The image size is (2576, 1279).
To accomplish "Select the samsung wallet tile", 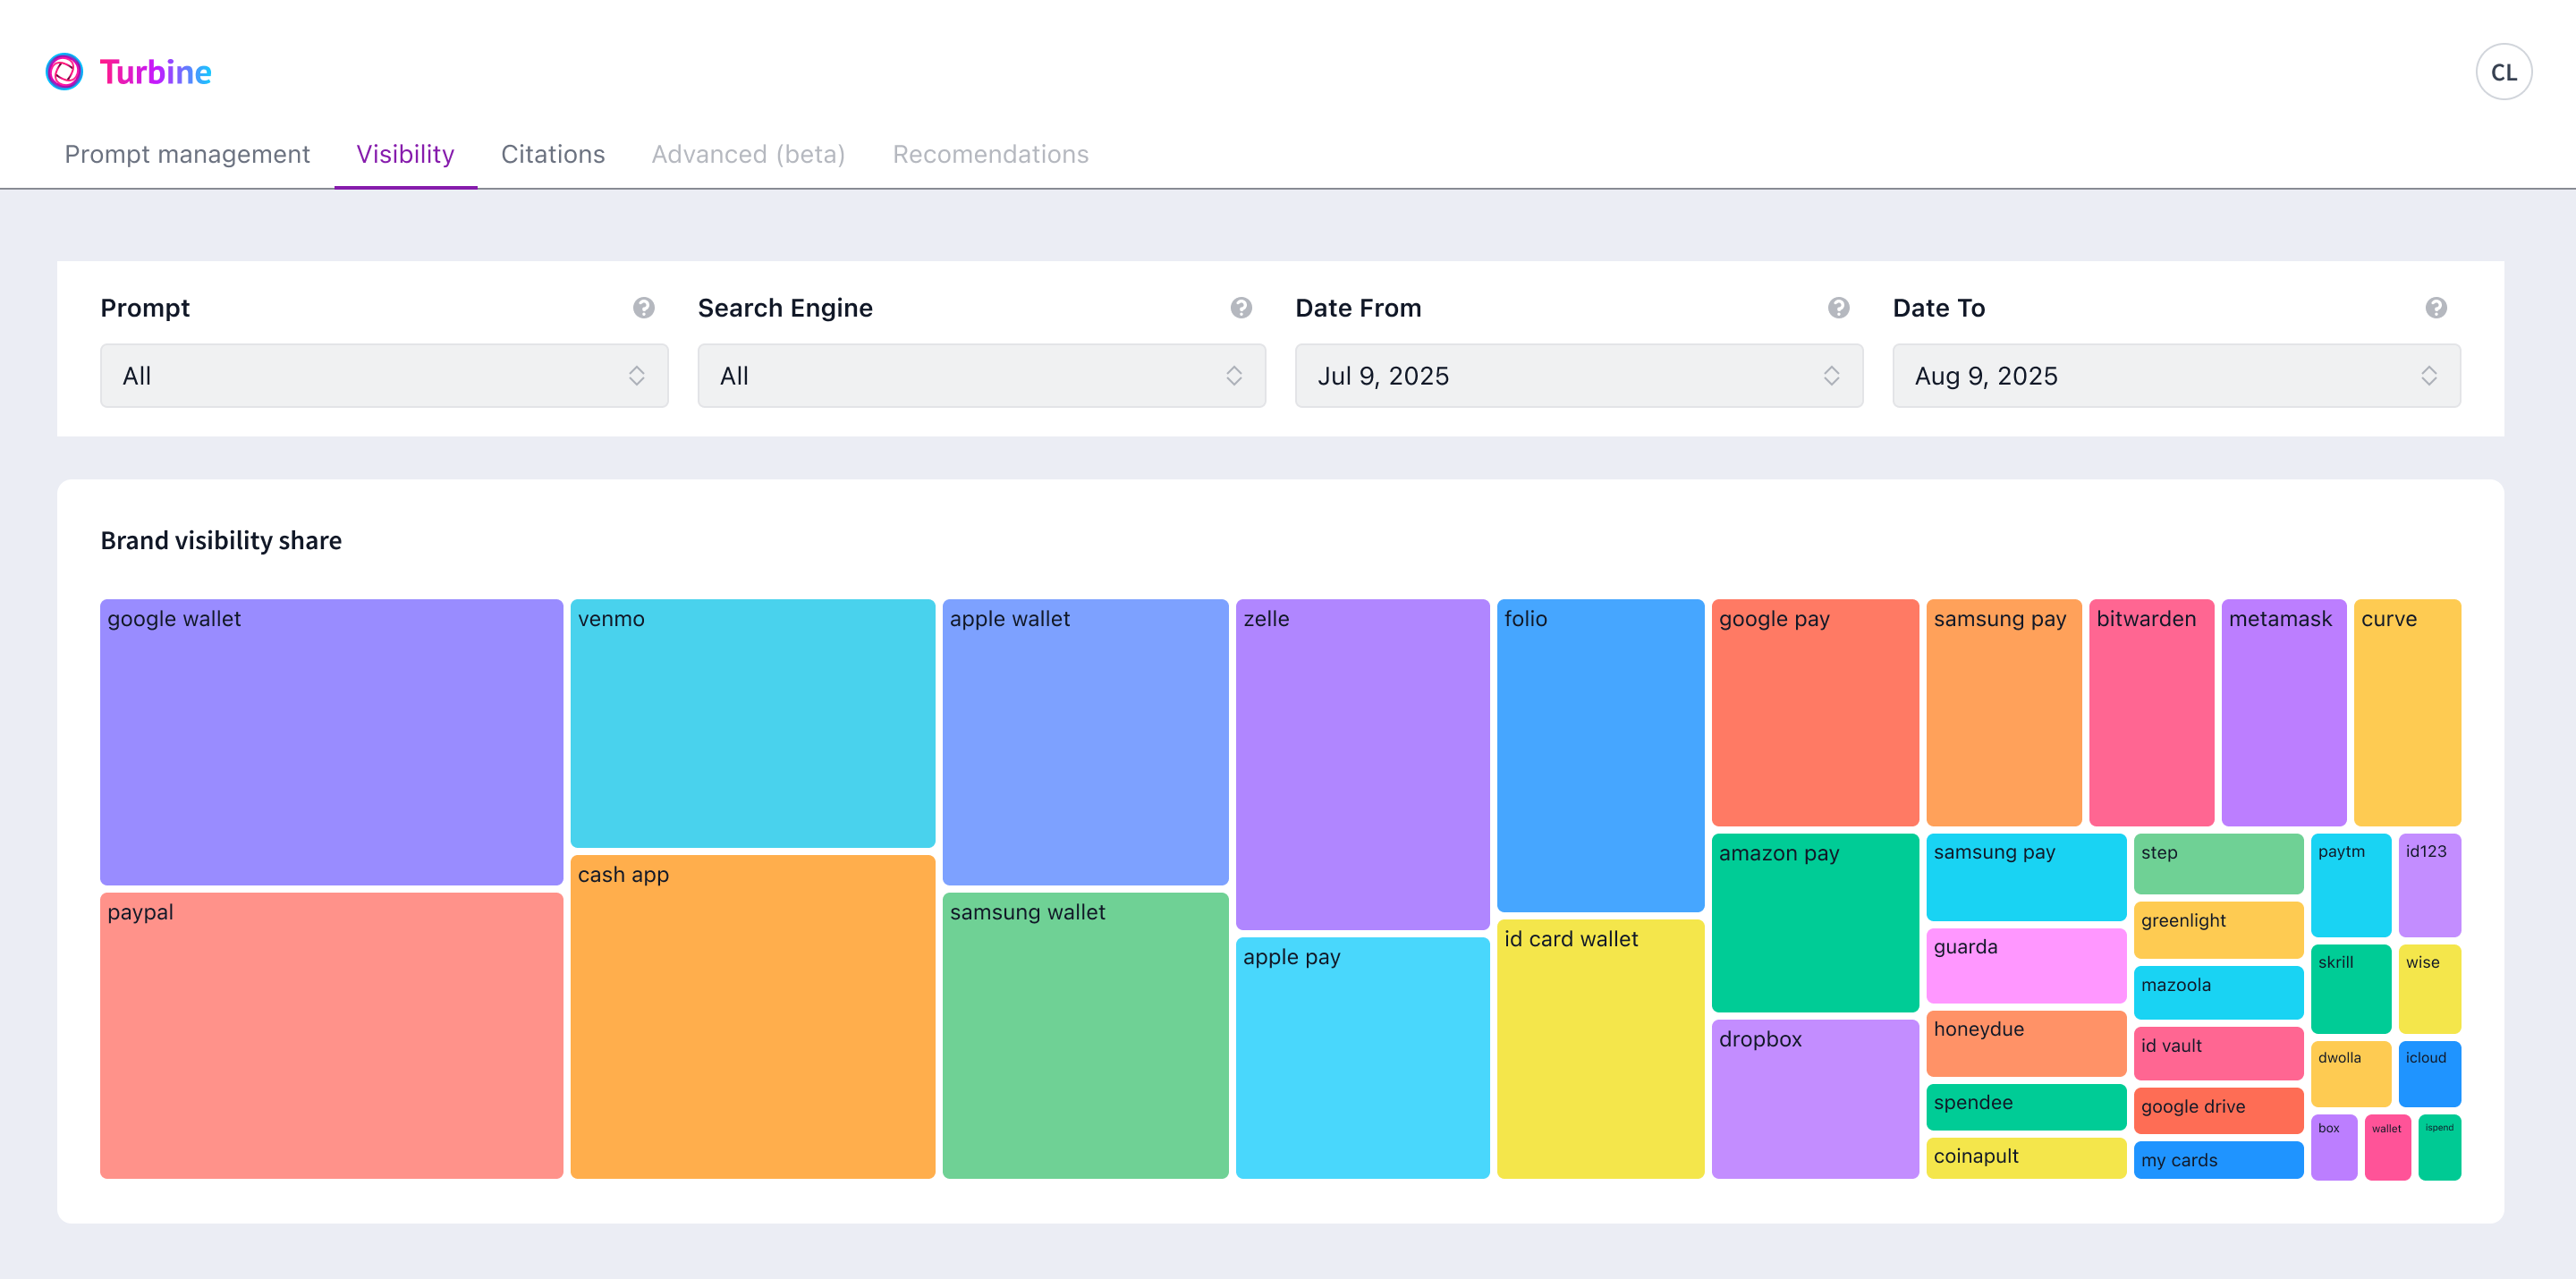I will pyautogui.click(x=1085, y=1035).
